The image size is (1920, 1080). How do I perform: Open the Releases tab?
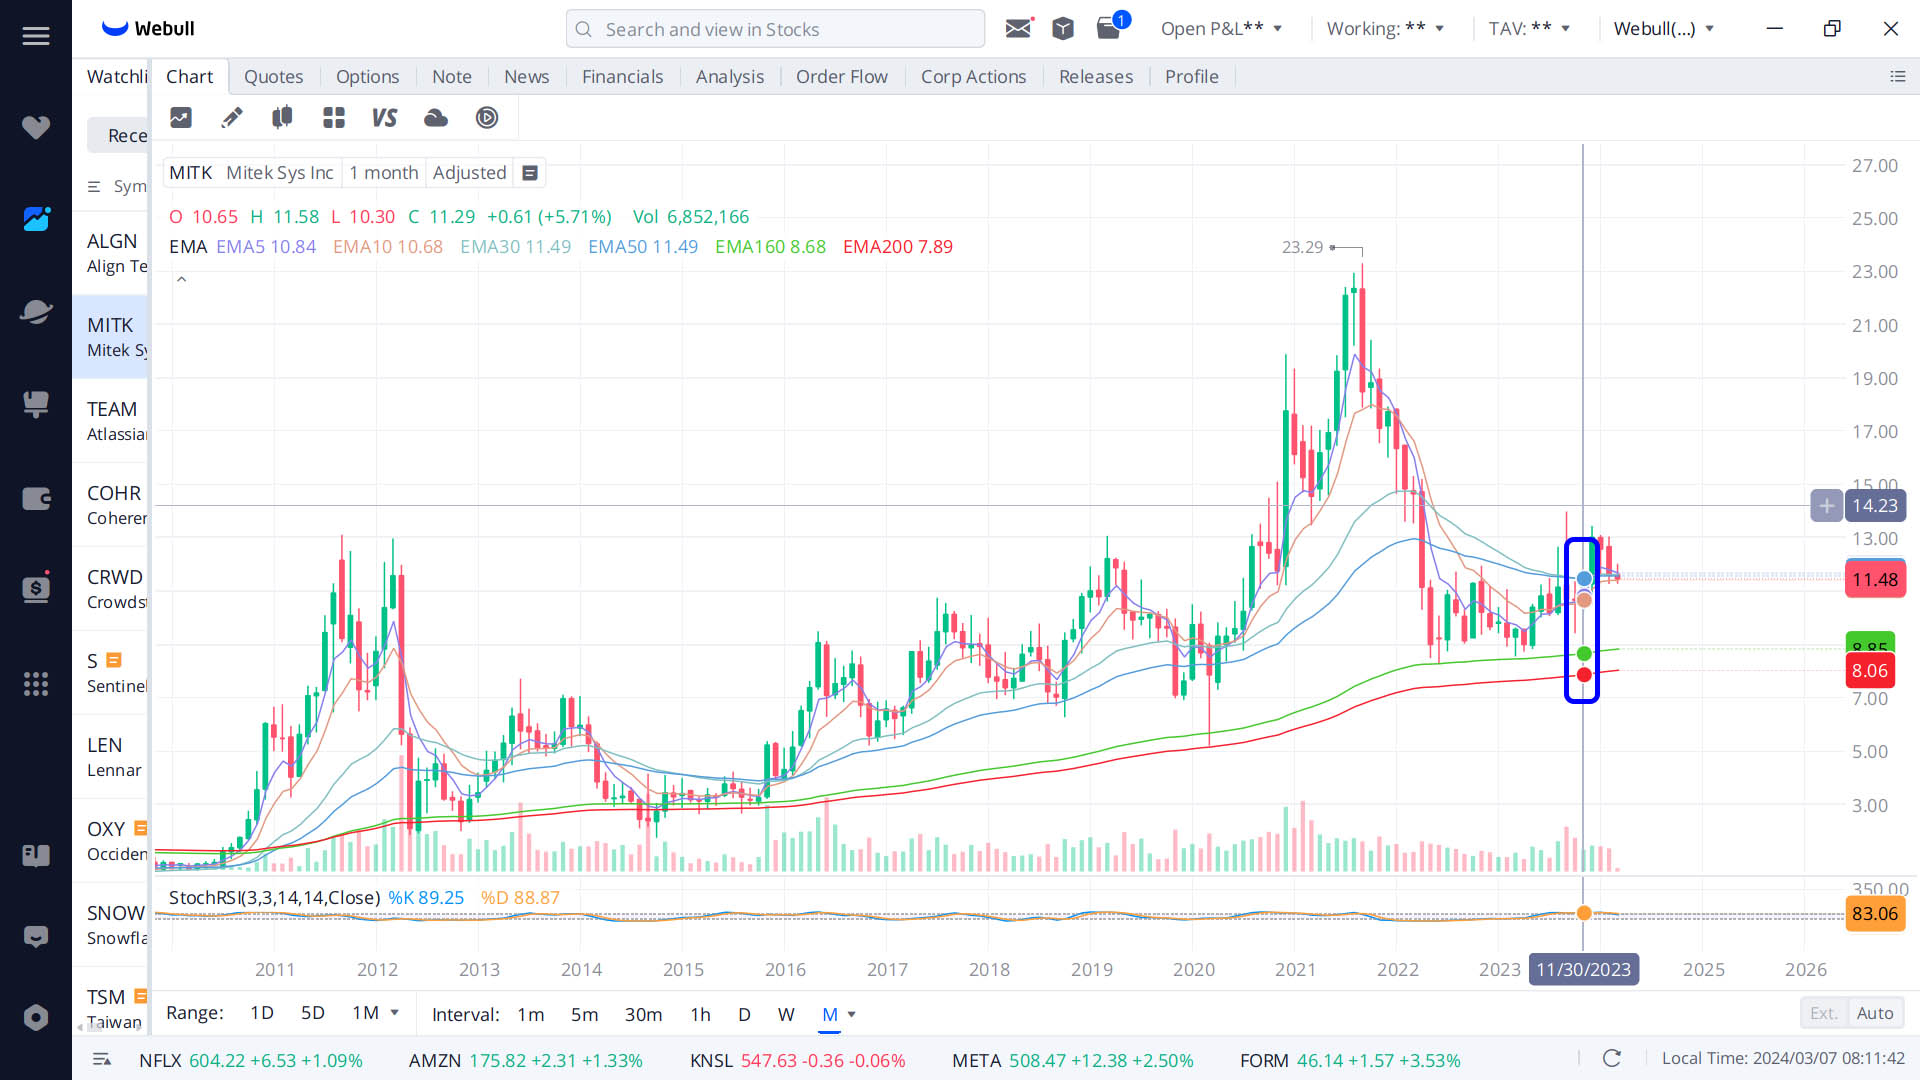tap(1096, 77)
